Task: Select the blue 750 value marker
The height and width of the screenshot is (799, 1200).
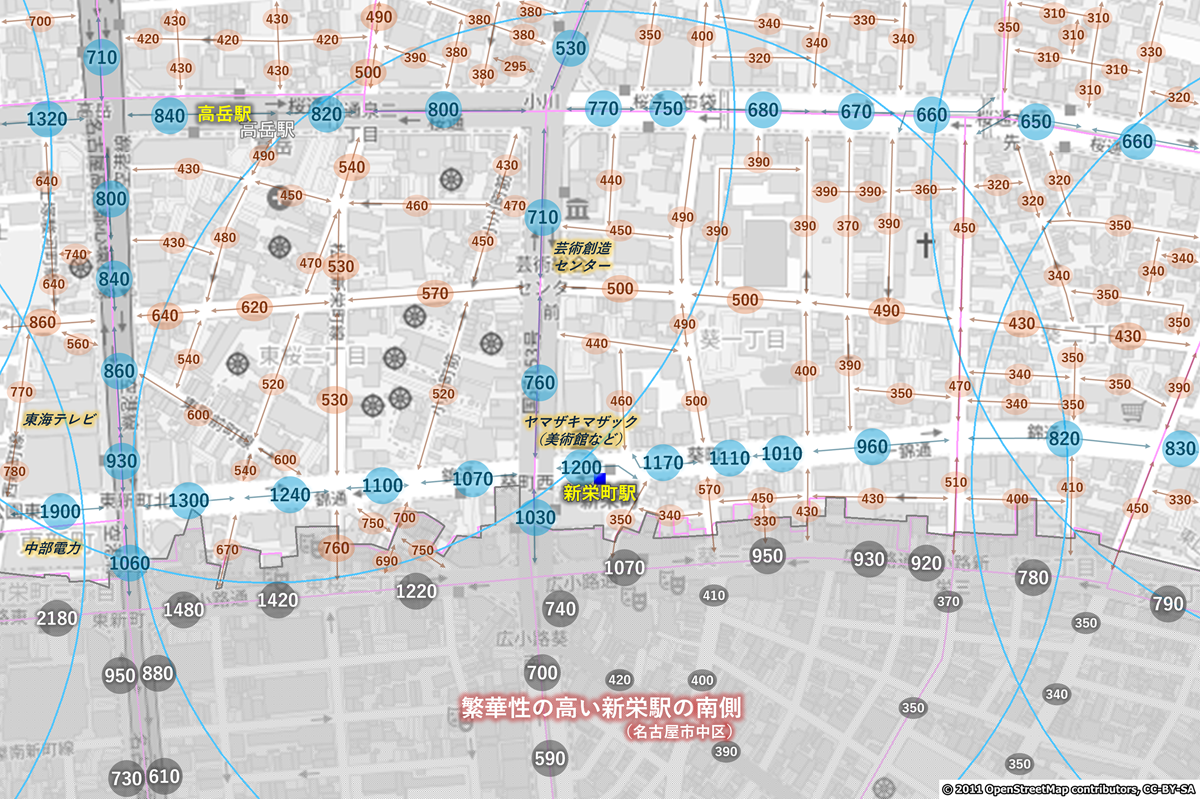Action: (x=667, y=110)
